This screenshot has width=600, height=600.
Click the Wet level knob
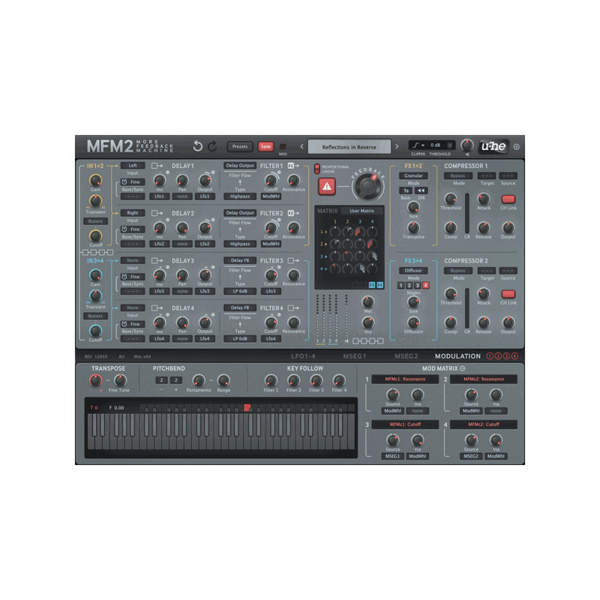[x=368, y=302]
